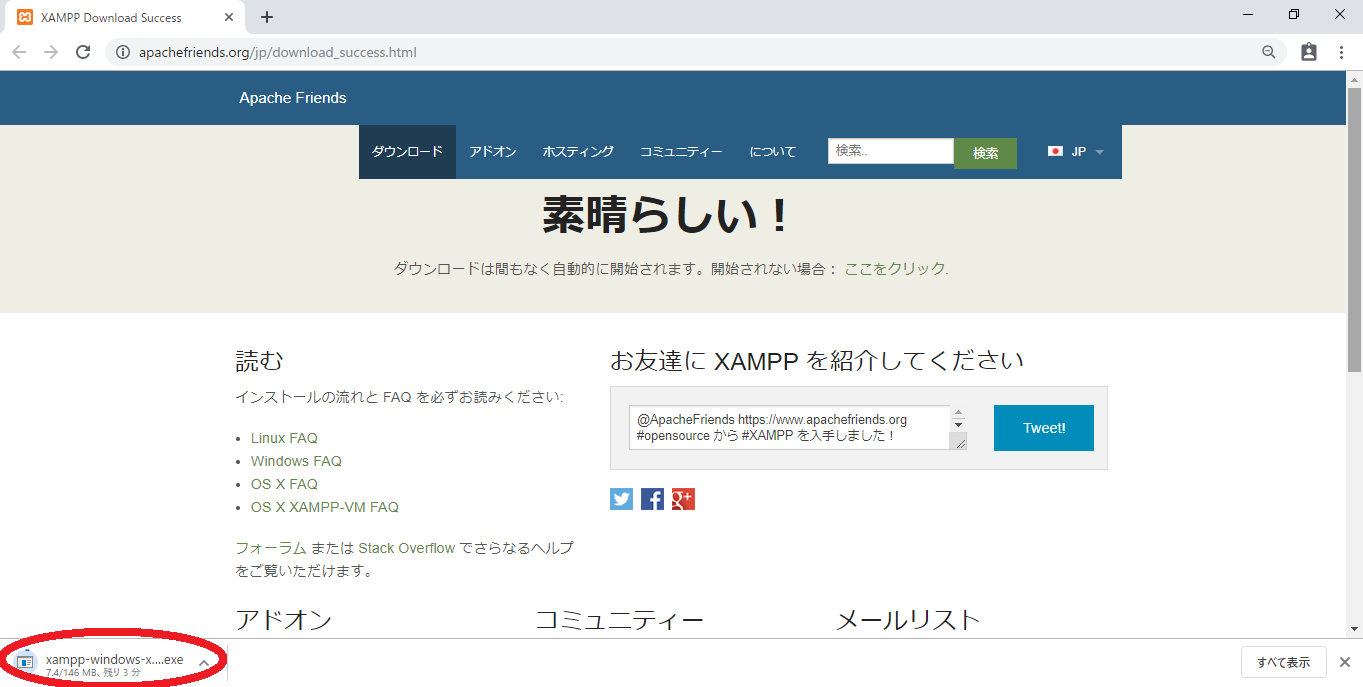The height and width of the screenshot is (687, 1363).
Task: Open the について menu item
Action: pos(773,152)
